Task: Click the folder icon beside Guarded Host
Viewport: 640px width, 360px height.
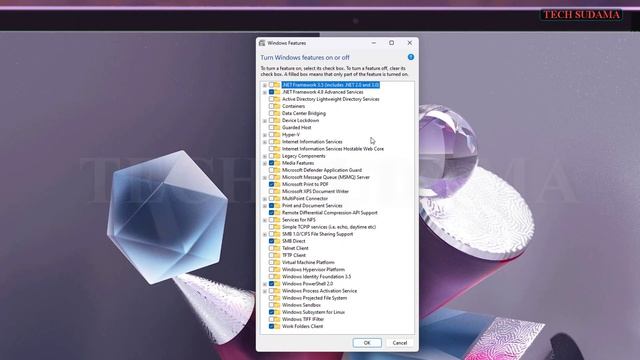Action: 277,127
